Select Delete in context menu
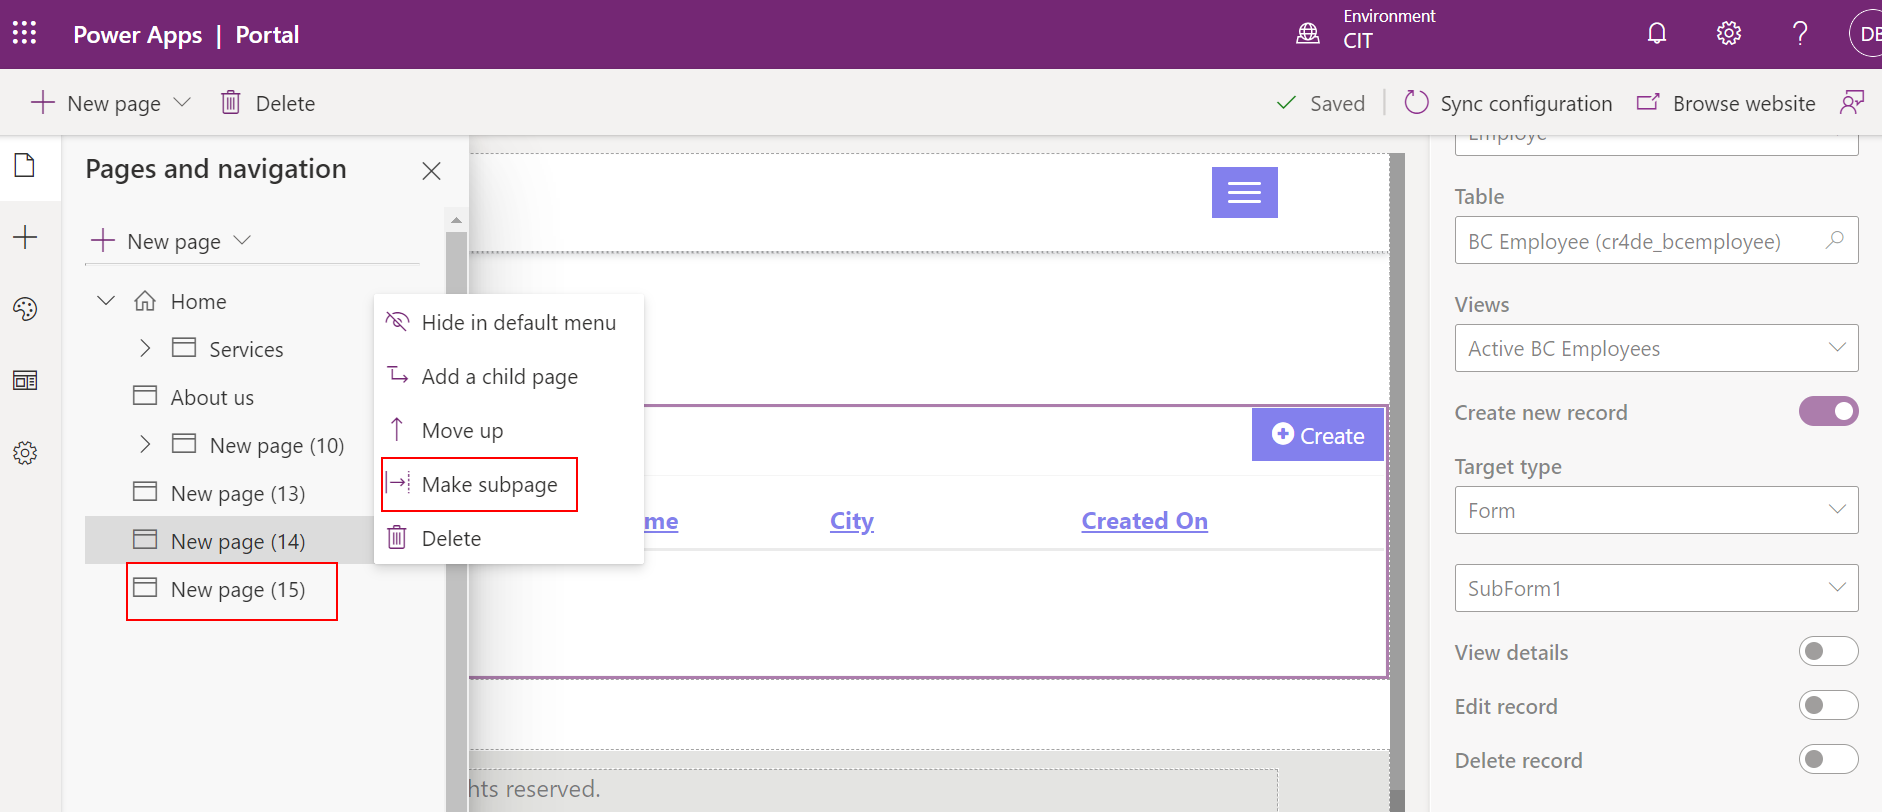This screenshot has height=812, width=1882. 509,538
